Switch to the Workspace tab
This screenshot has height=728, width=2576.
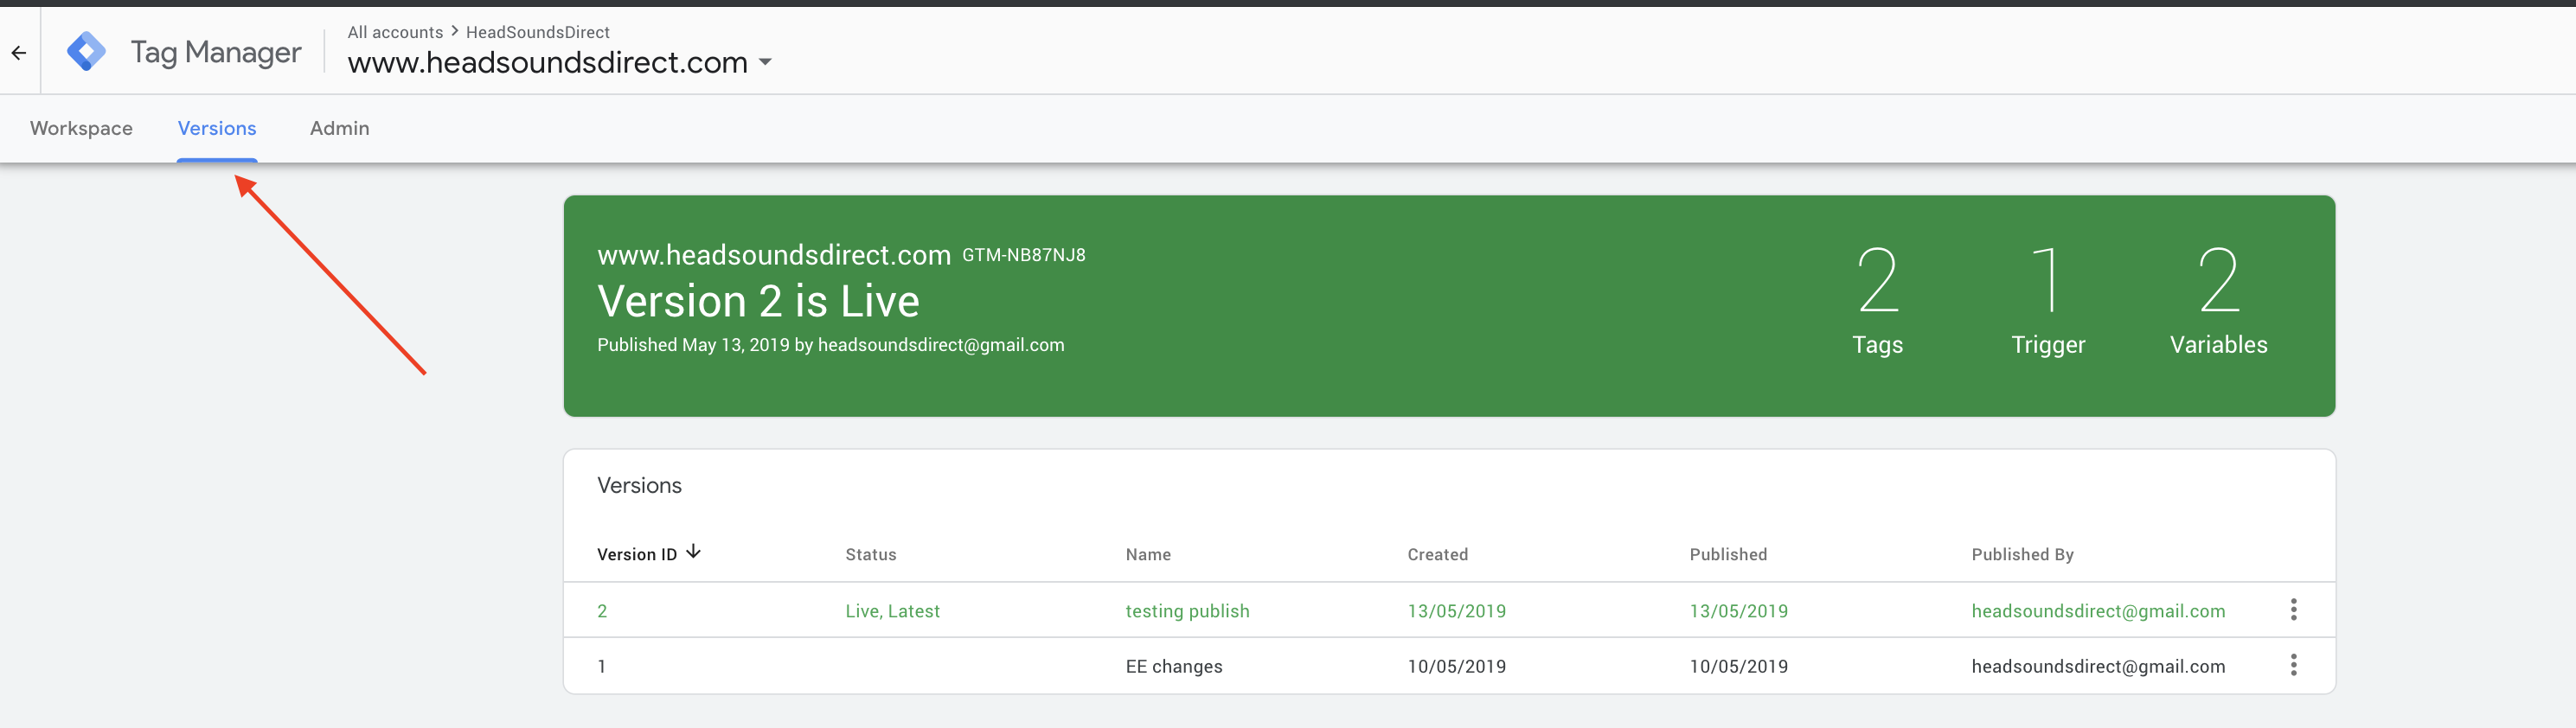pos(81,128)
